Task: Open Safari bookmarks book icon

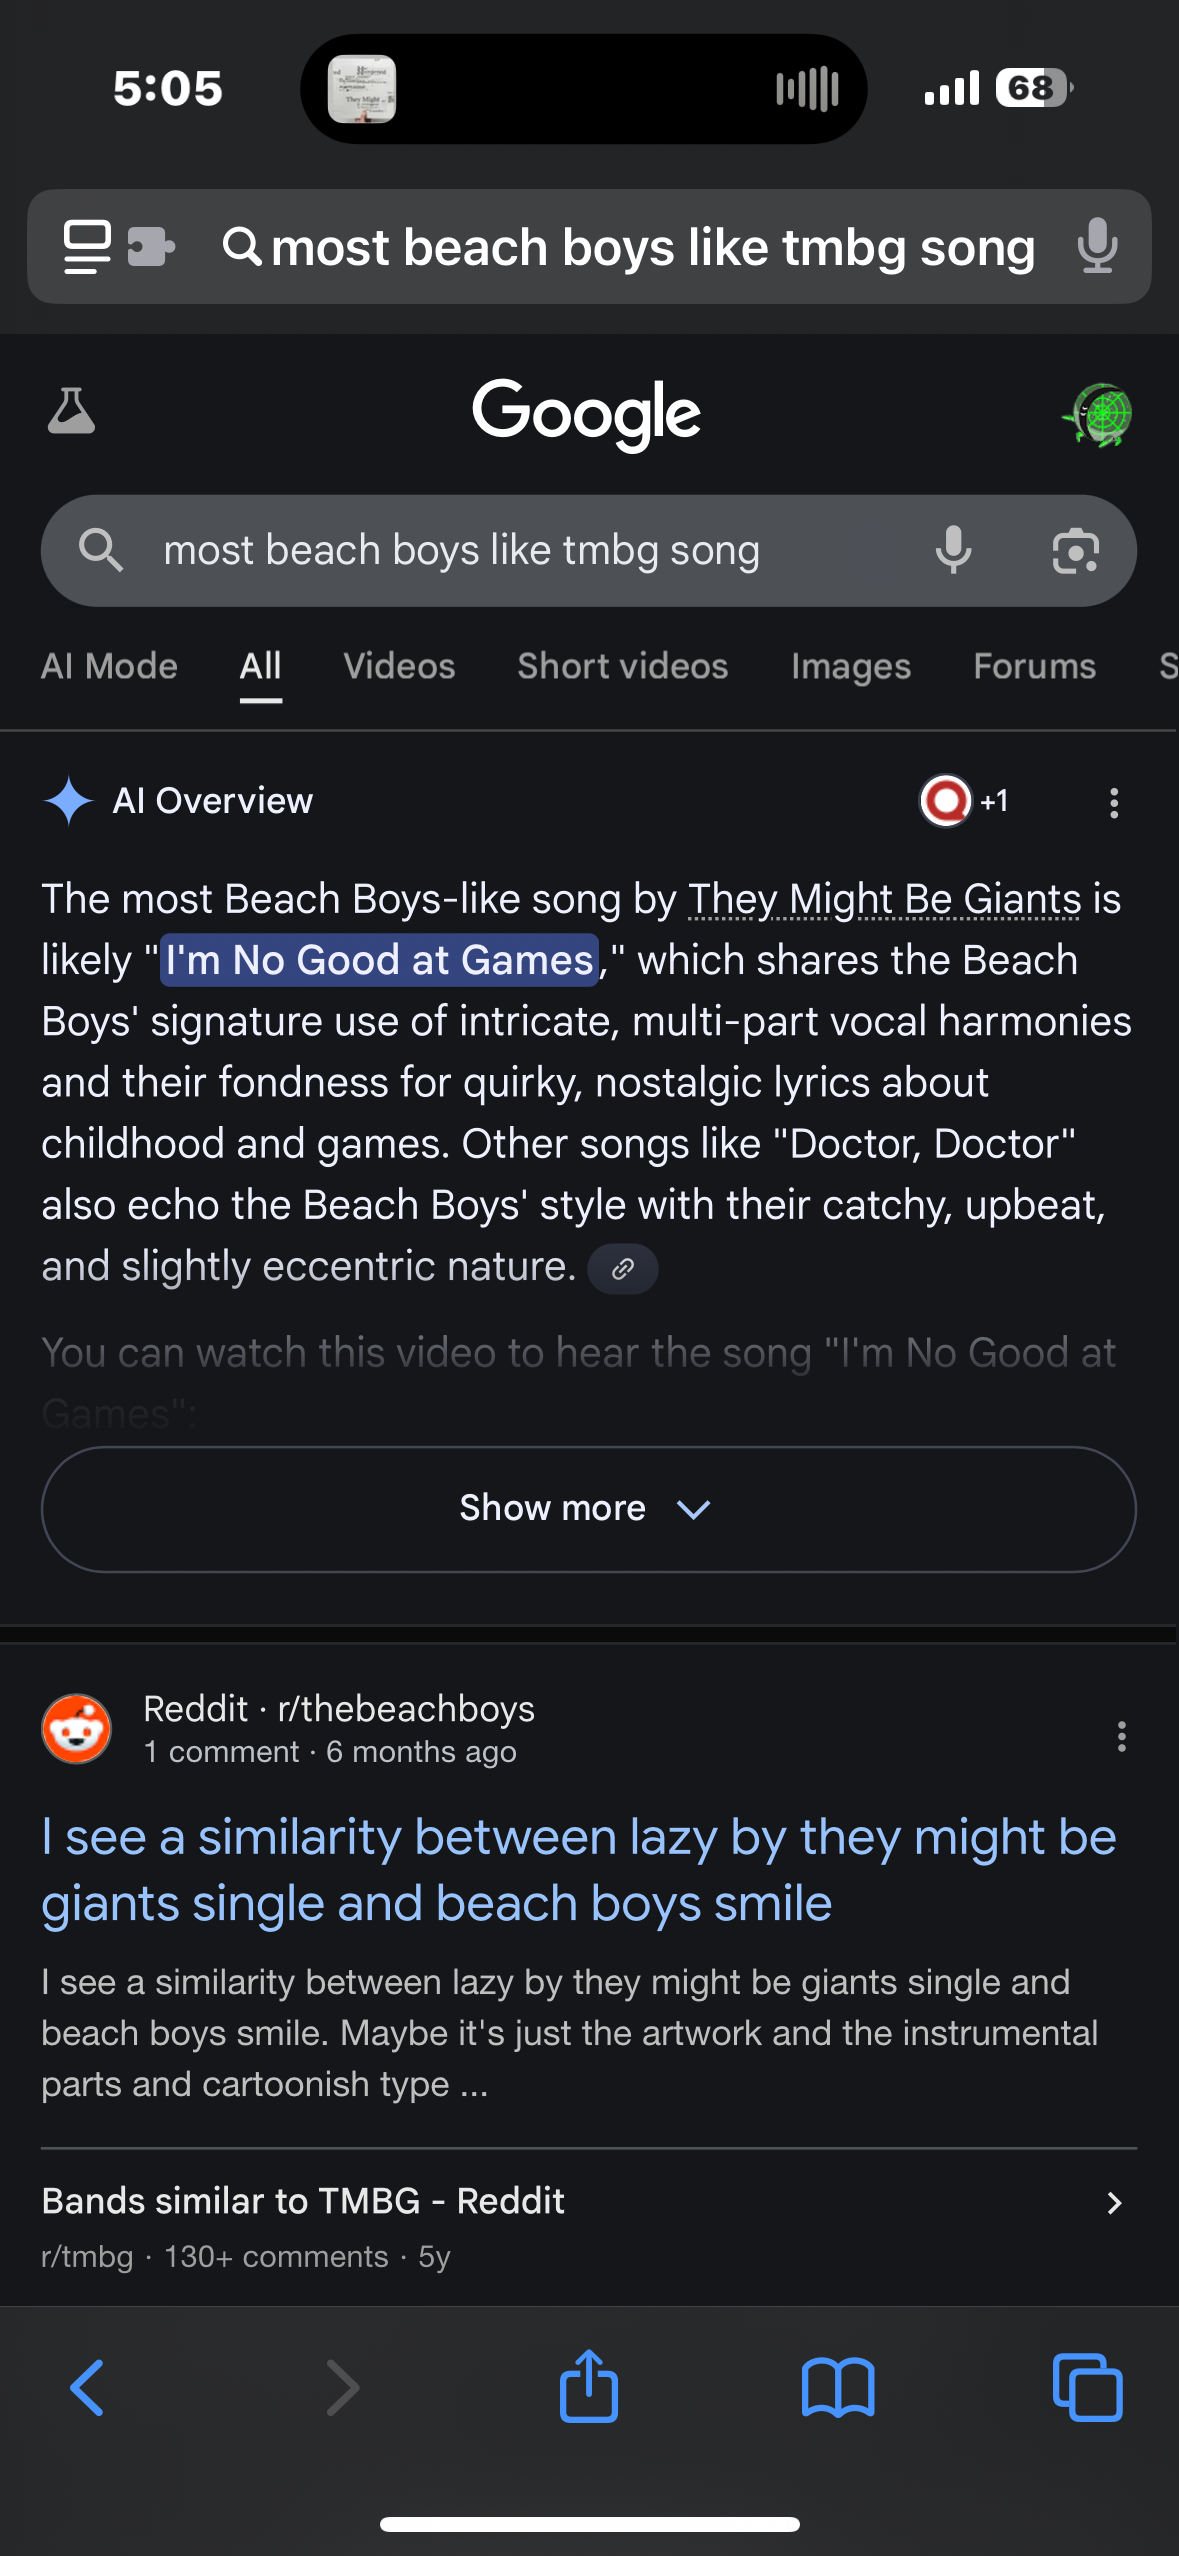Action: (838, 2388)
